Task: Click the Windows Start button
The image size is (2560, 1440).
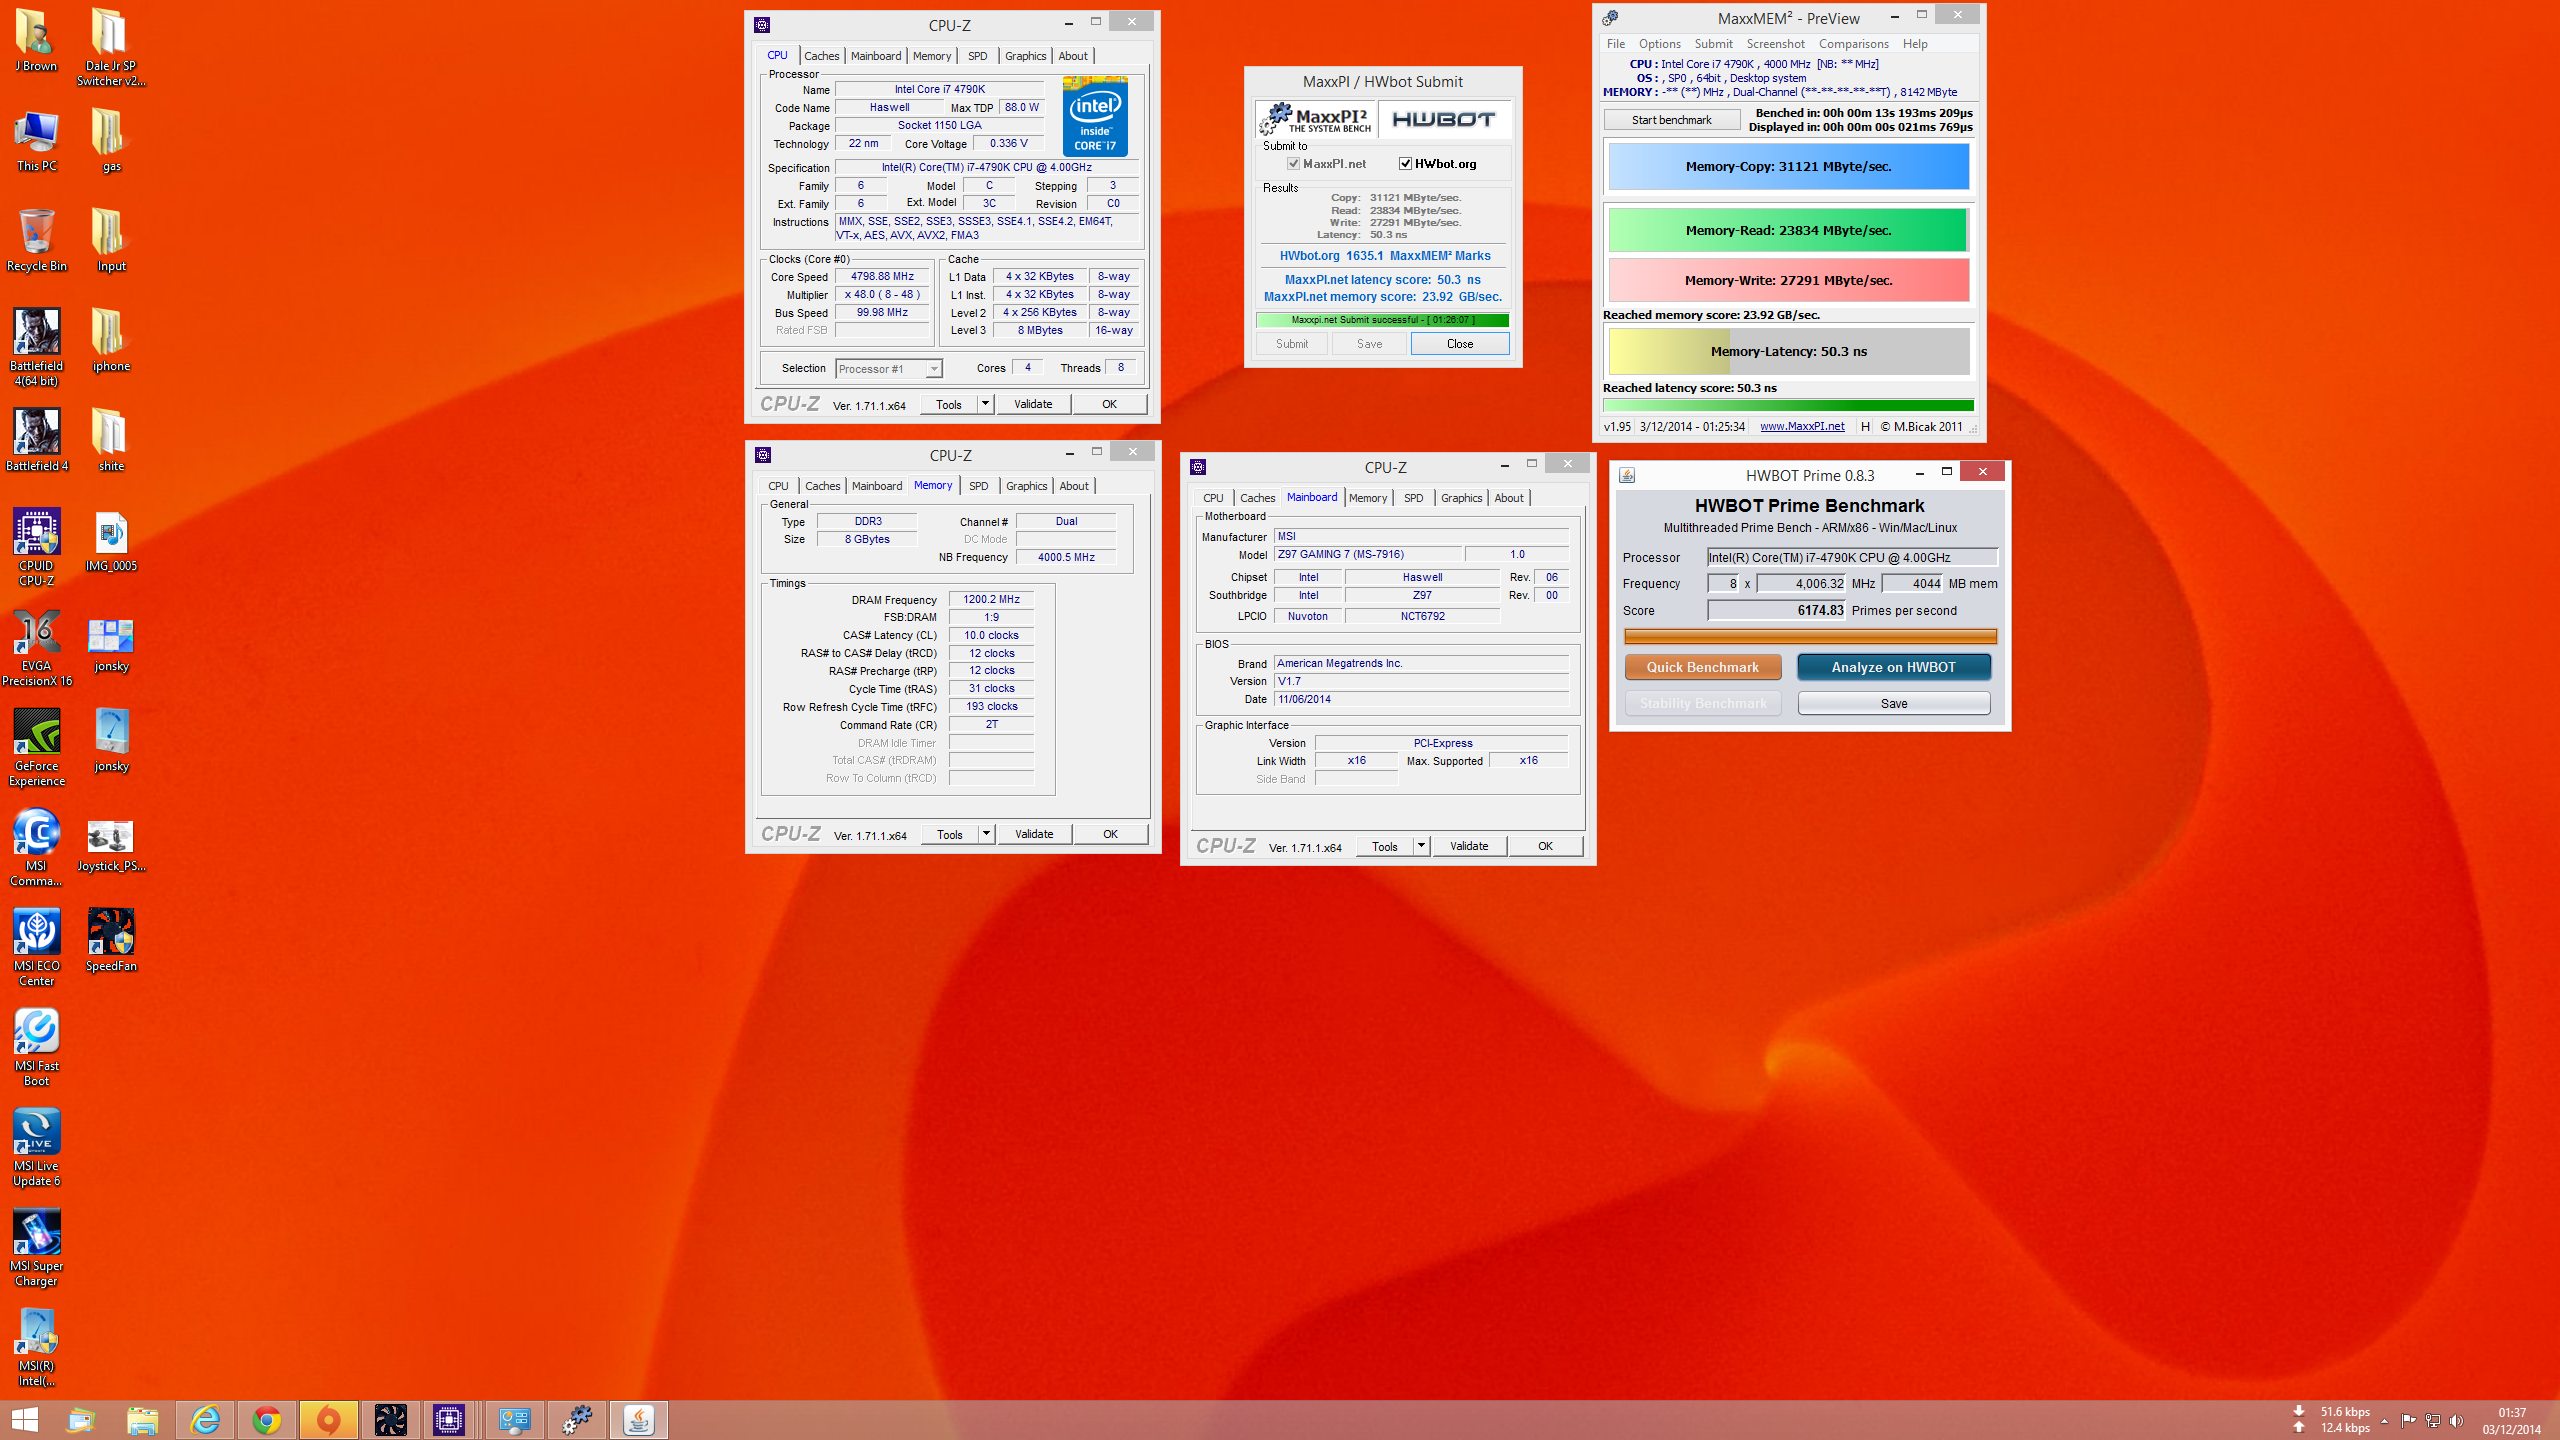Action: click(25, 1420)
